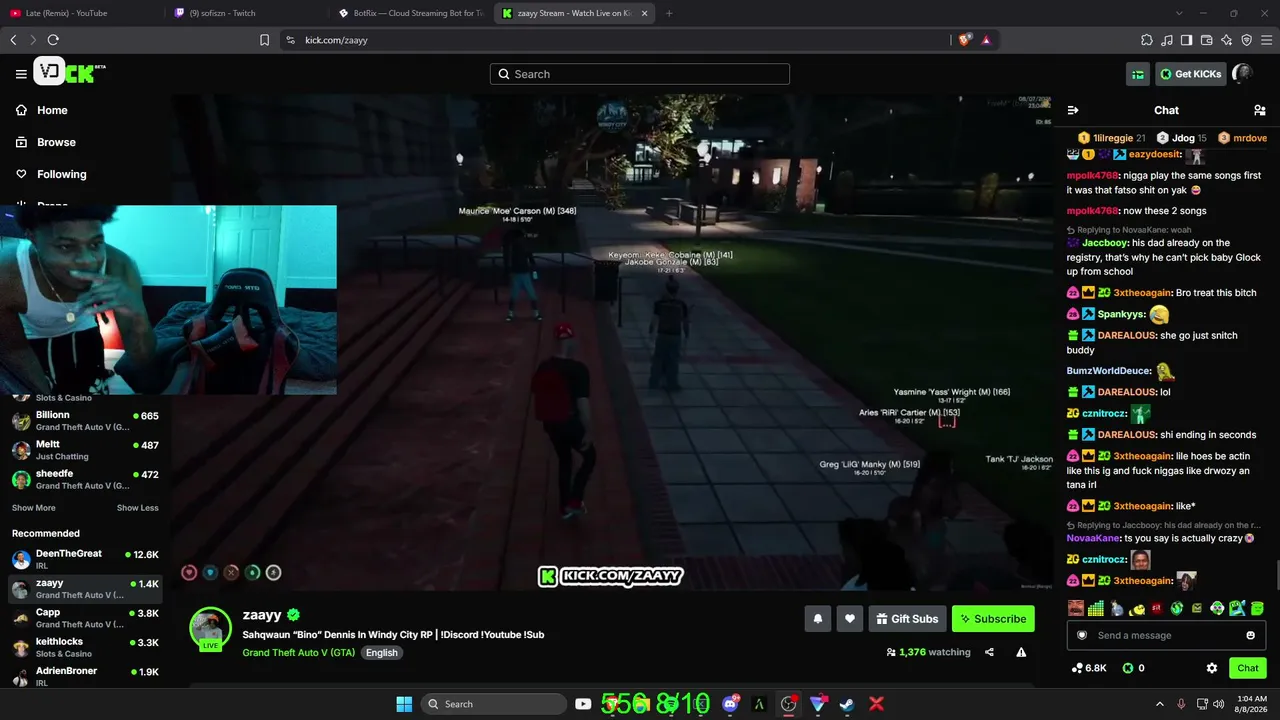Screen dimensions: 1280x720
Task: Open Billionn channel from the sidebar
Action: click(x=85, y=421)
